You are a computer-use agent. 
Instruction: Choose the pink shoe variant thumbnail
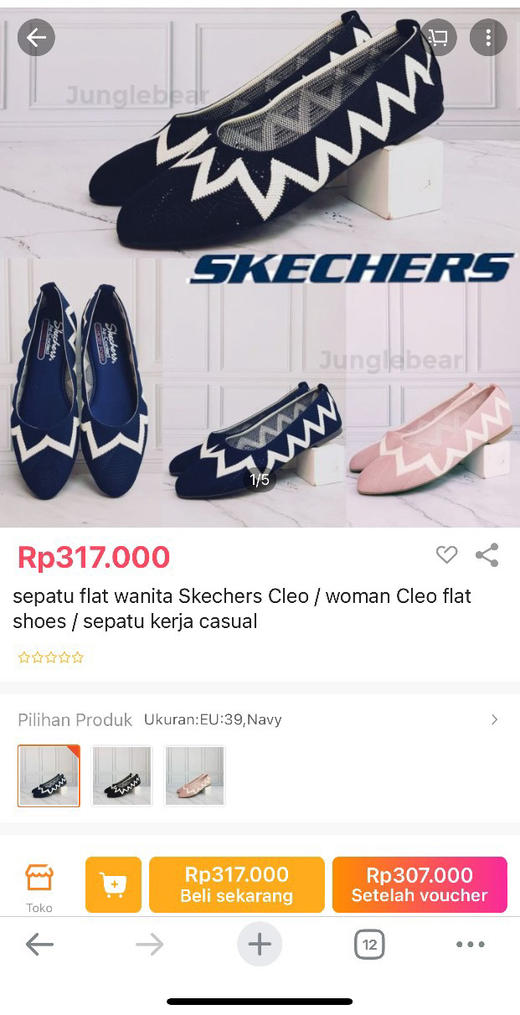195,775
